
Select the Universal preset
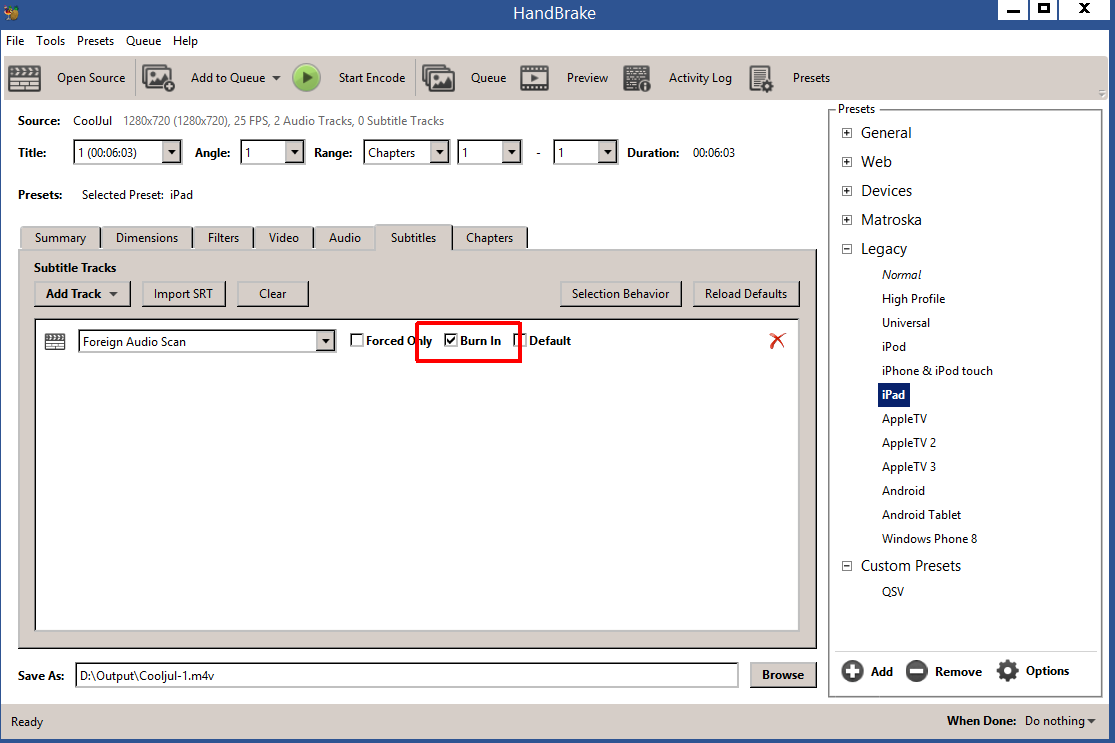coord(905,323)
